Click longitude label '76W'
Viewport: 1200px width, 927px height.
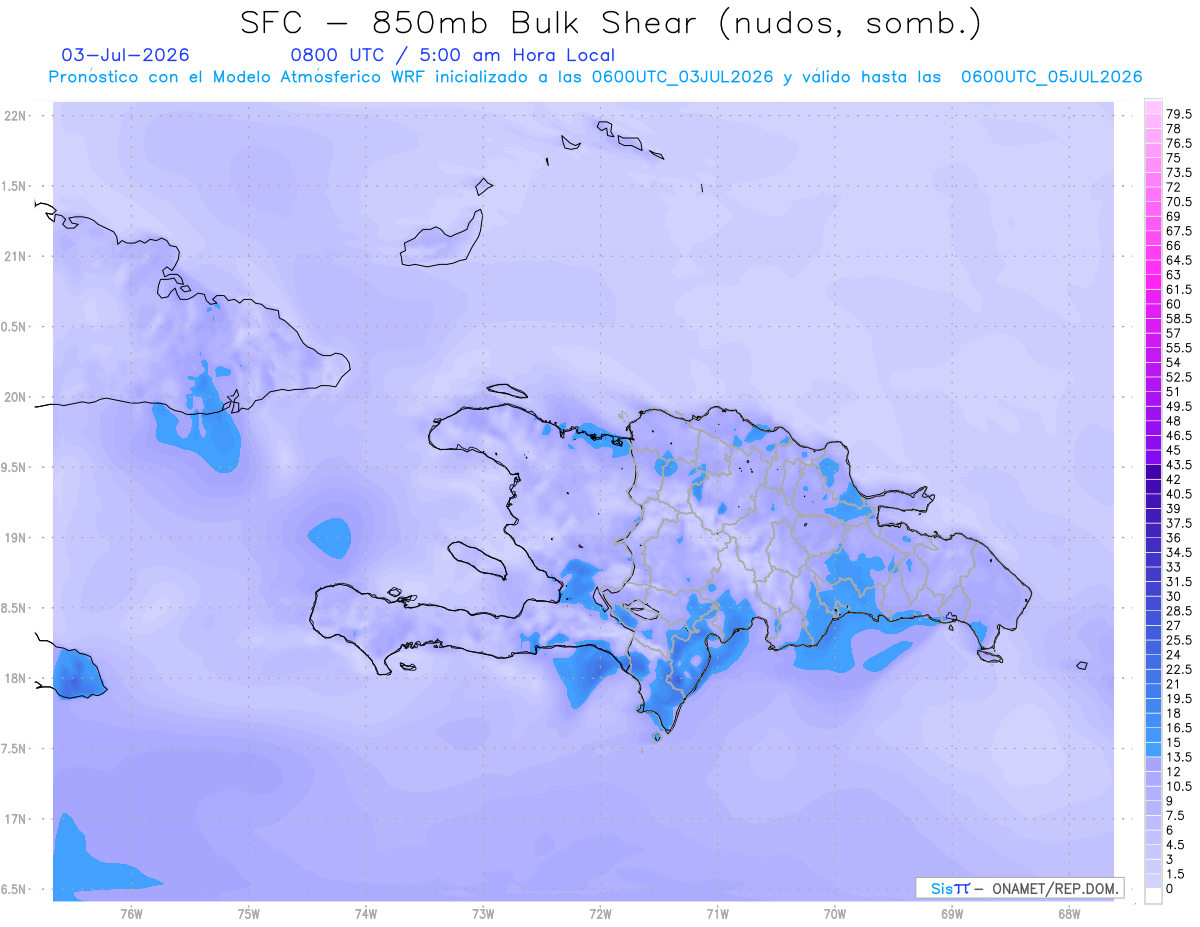[x=131, y=914]
